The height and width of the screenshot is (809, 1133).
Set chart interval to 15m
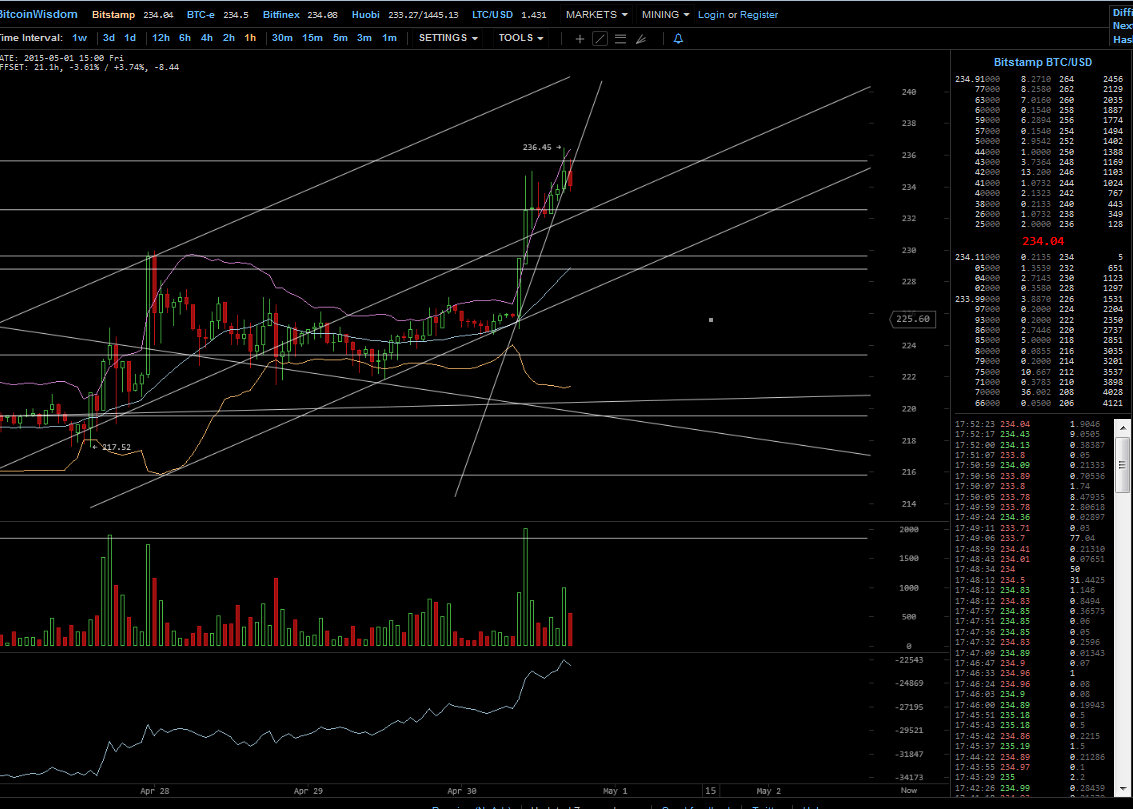(x=312, y=38)
